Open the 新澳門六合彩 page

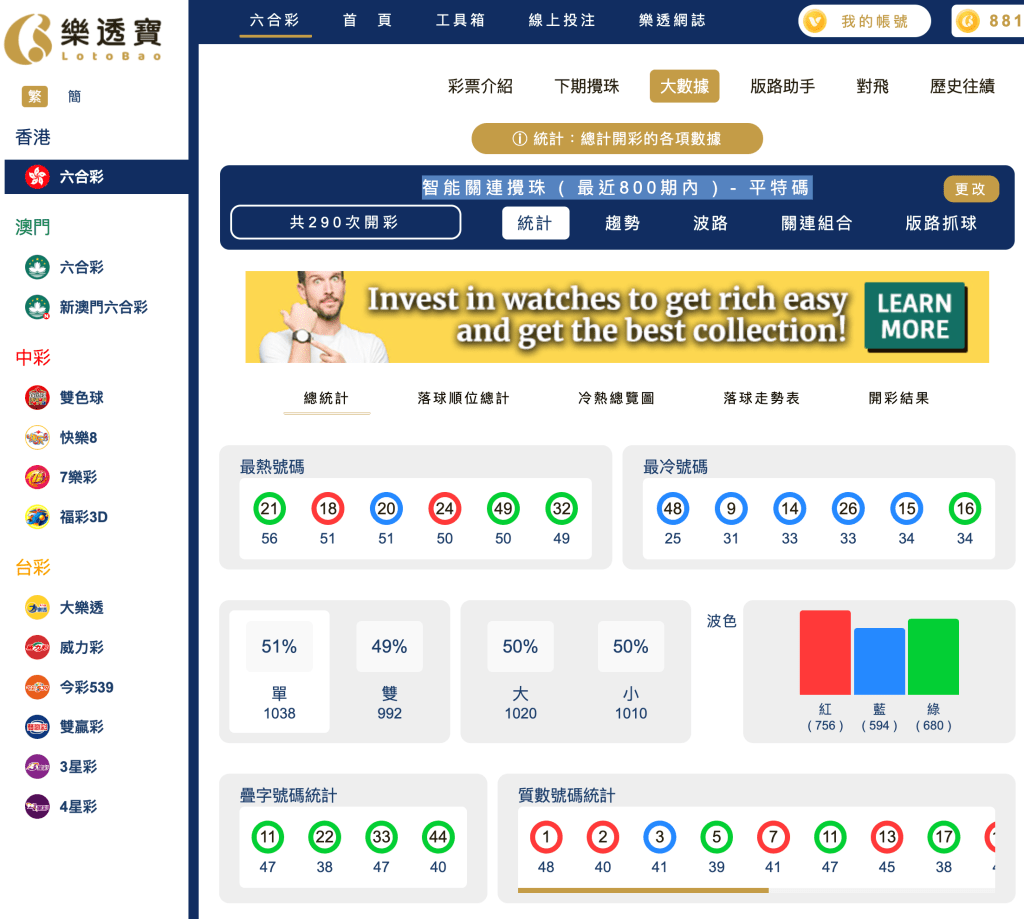tap(90, 307)
